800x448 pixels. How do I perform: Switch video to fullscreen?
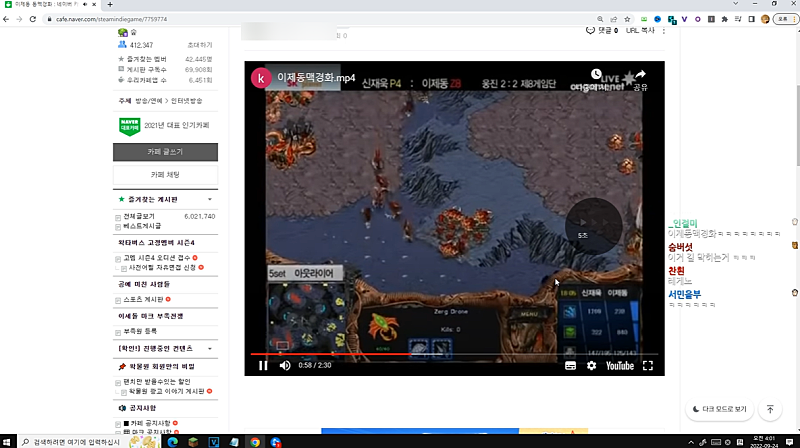pyautogui.click(x=648, y=366)
